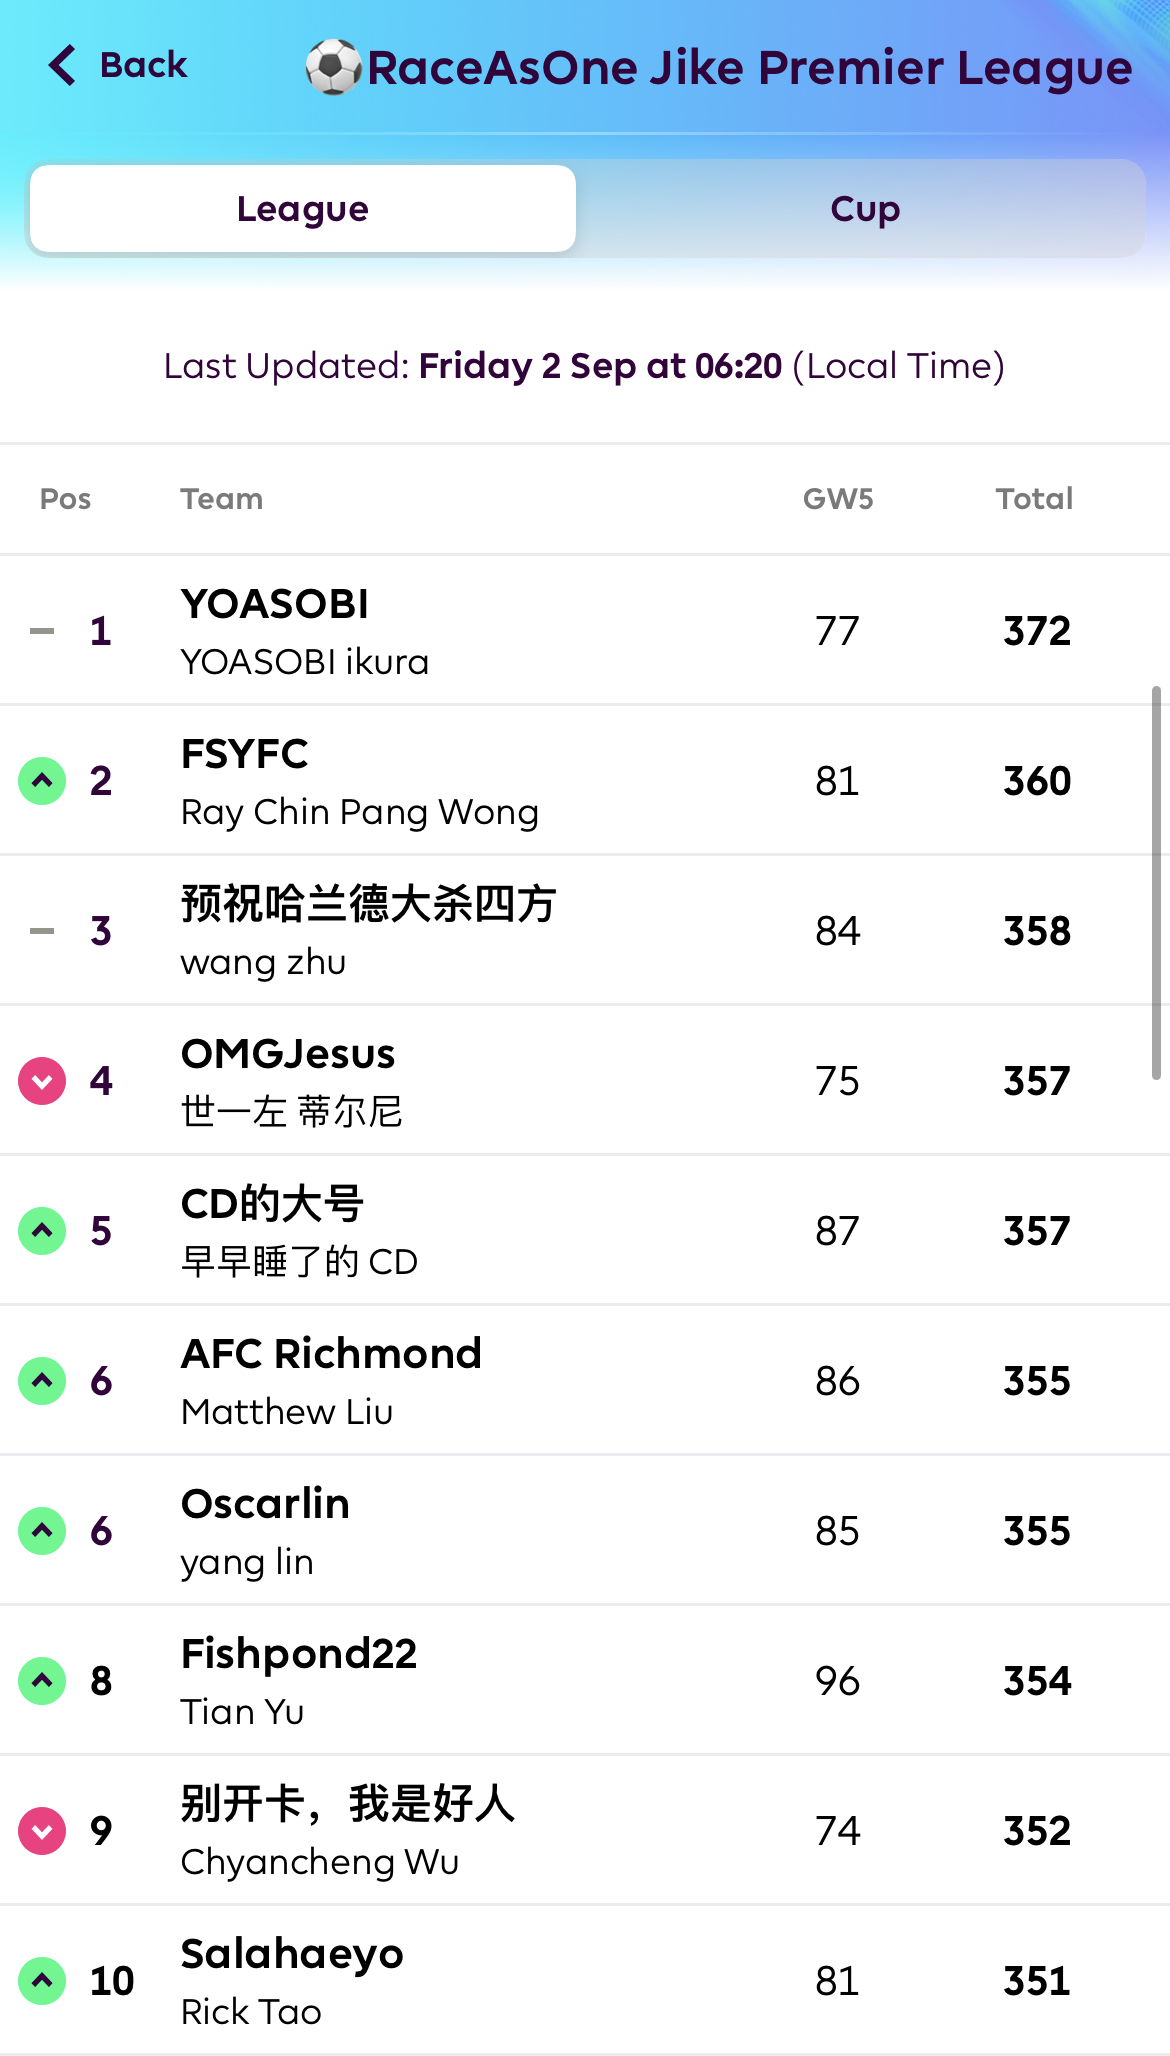Click the vertical scrollbar on the right
Viewport: 1170px width, 2056px height.
(1156, 882)
